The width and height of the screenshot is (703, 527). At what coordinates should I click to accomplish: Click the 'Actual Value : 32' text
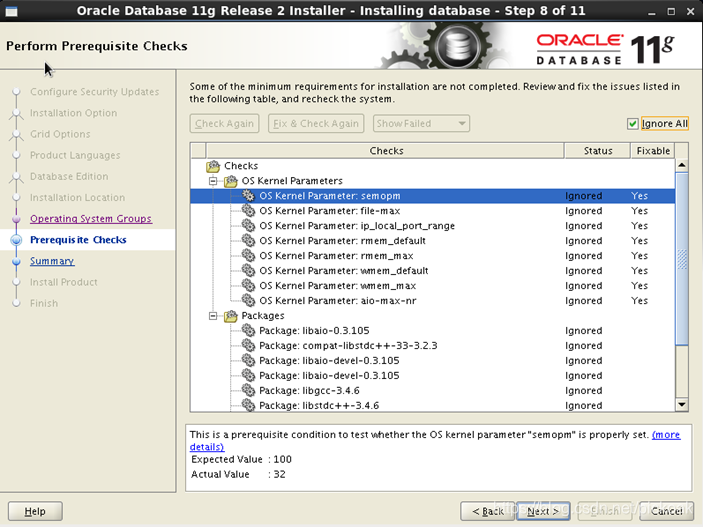tap(238, 474)
